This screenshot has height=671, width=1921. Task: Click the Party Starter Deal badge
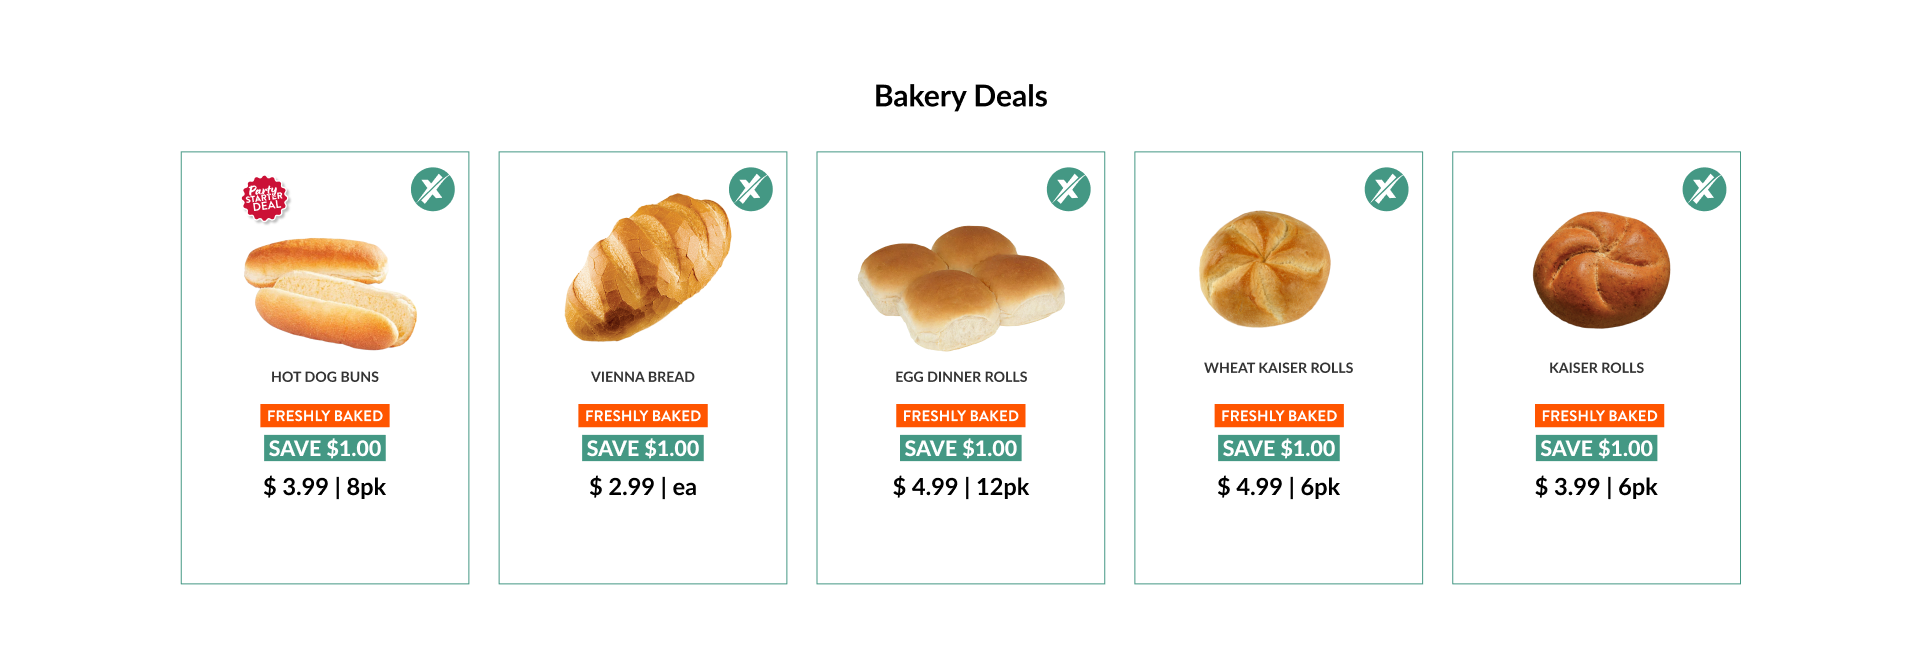(x=265, y=199)
